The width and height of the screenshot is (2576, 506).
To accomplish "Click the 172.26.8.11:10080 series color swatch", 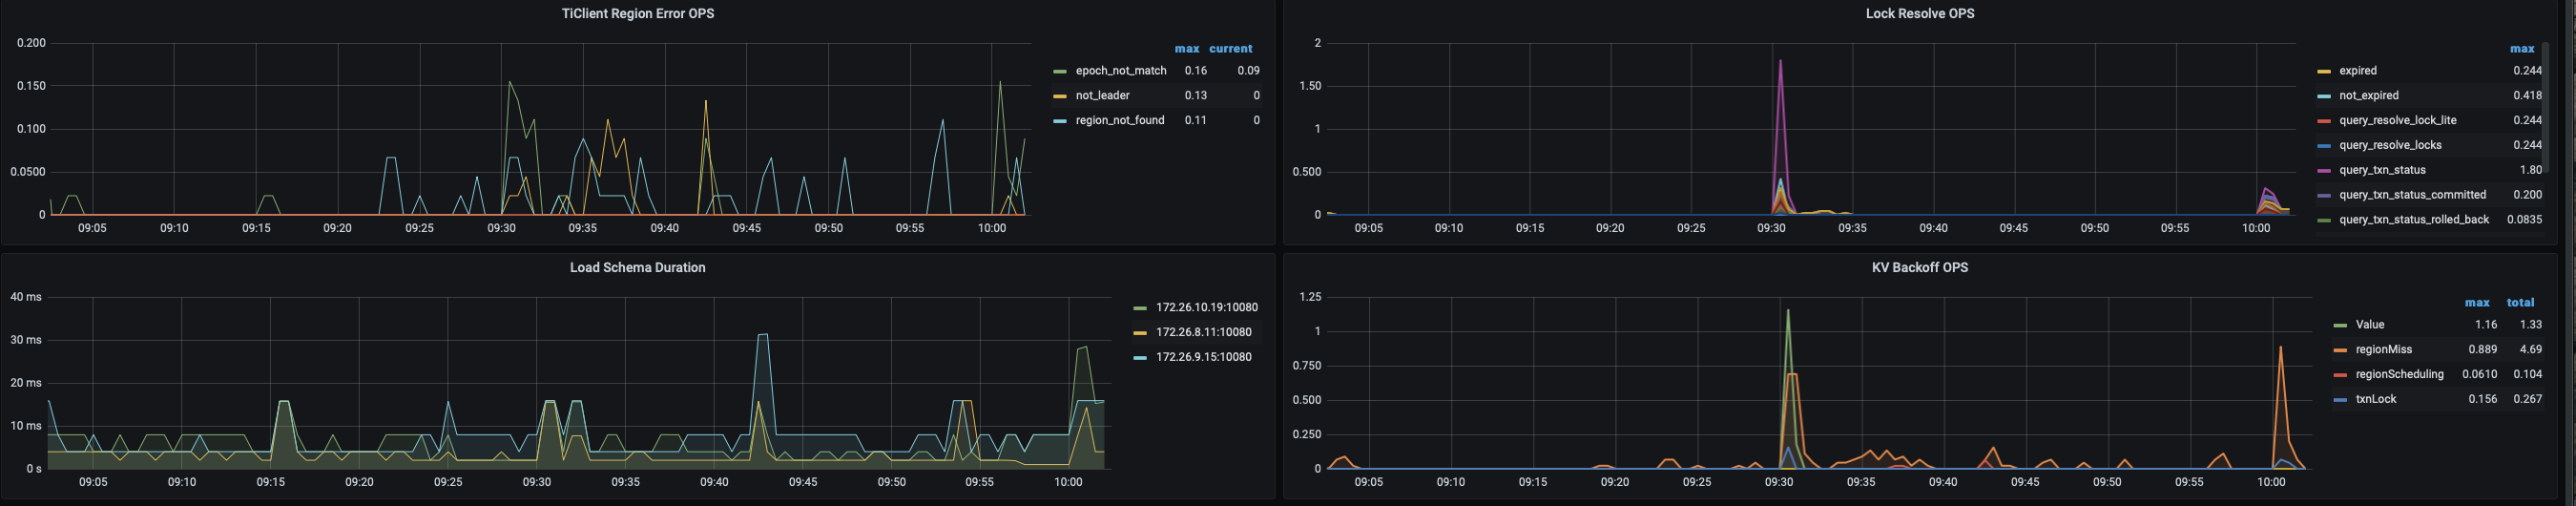I will click(1140, 333).
